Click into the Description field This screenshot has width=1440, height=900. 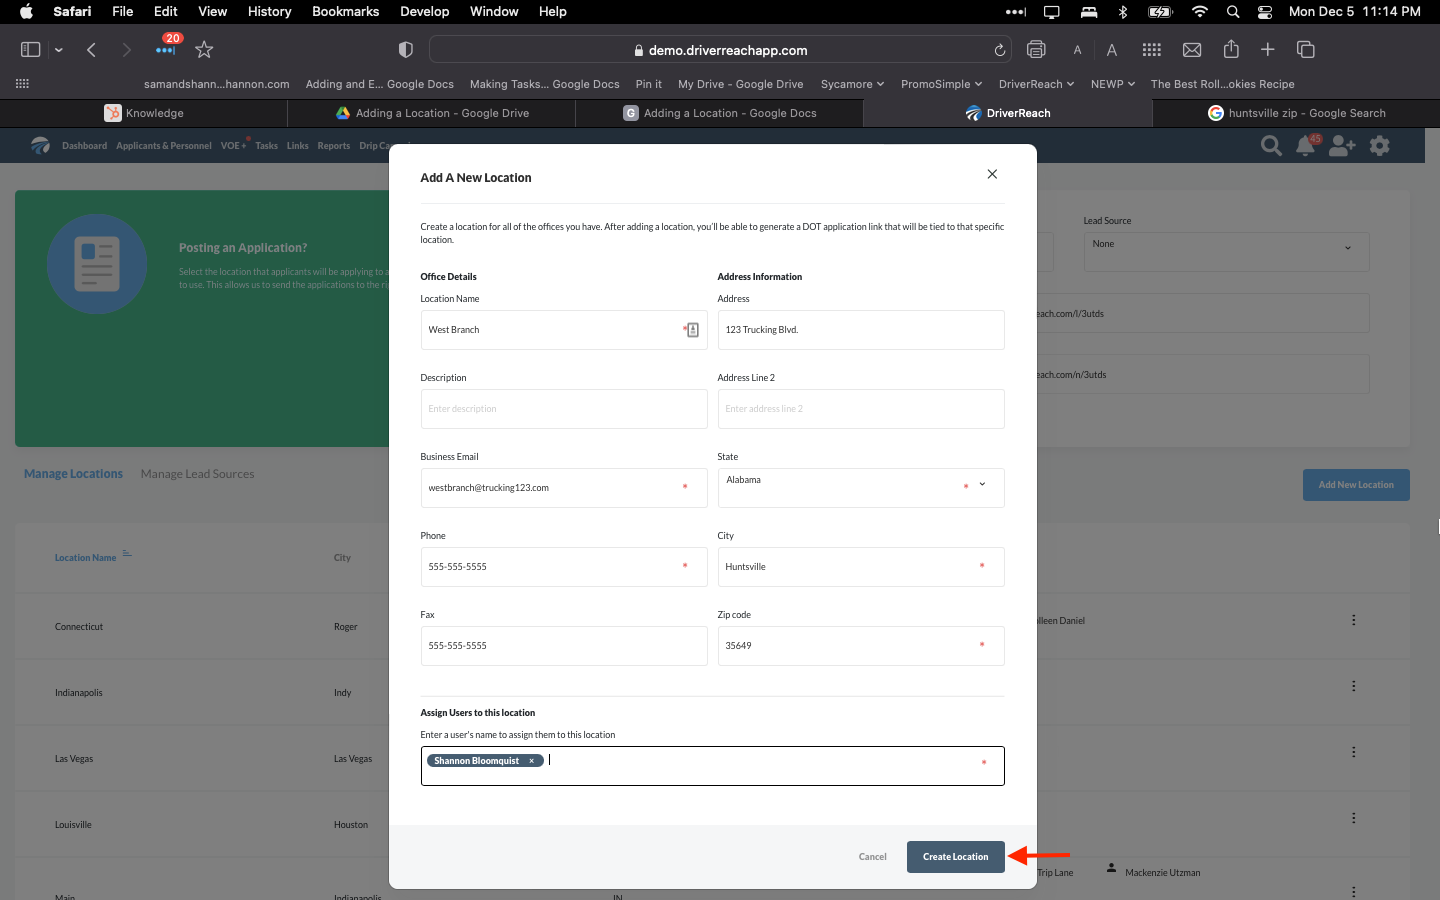coord(563,409)
